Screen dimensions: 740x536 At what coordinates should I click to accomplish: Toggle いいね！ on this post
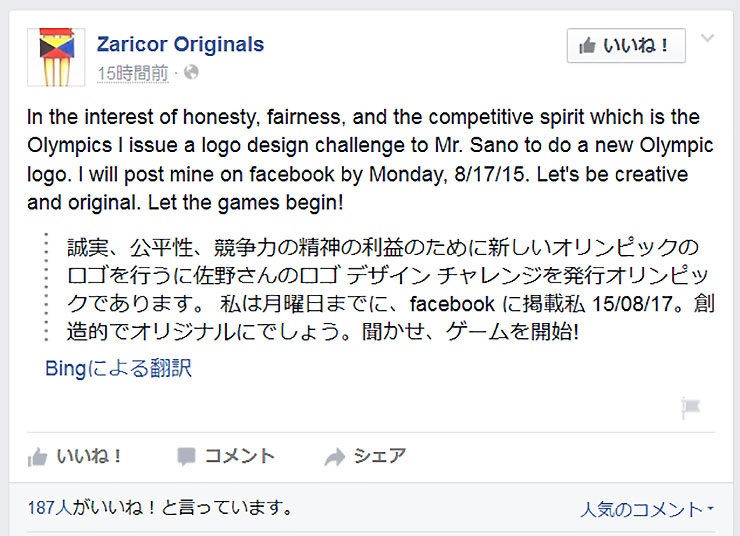(75, 456)
